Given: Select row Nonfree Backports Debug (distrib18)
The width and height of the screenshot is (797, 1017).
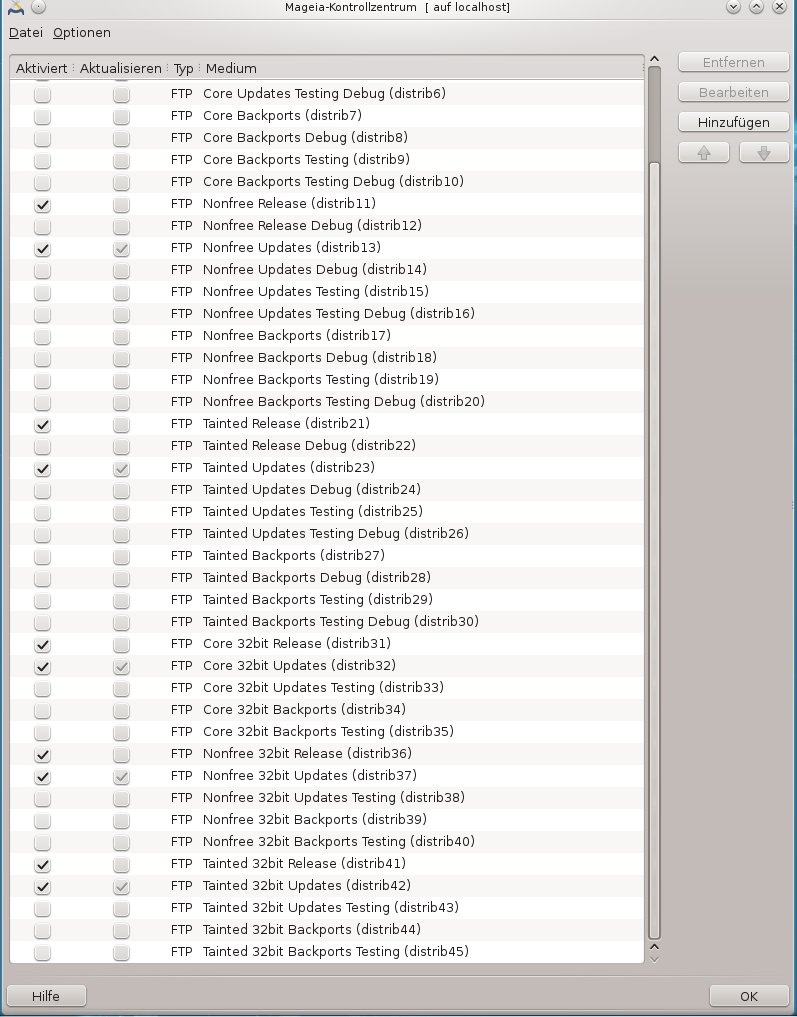Looking at the screenshot, I should [327, 358].
